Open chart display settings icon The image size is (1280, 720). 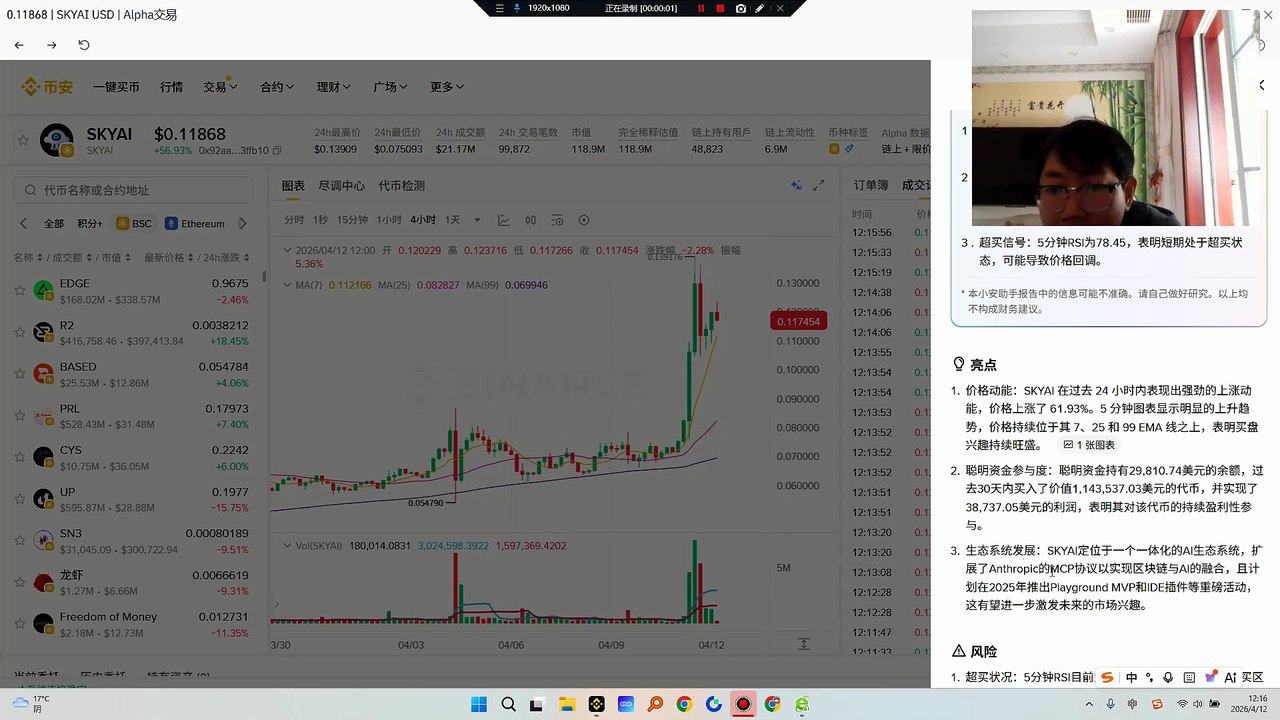pyautogui.click(x=557, y=220)
